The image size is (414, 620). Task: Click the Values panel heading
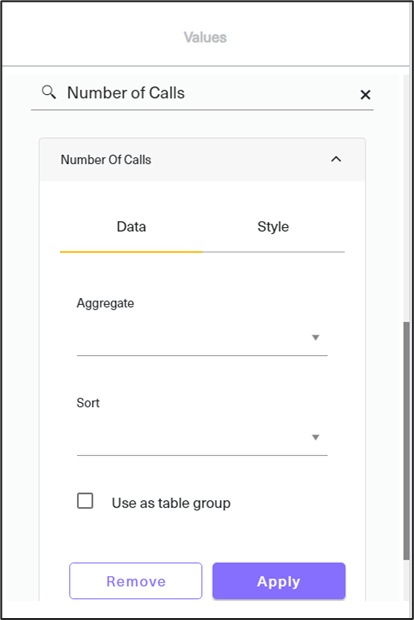(205, 37)
